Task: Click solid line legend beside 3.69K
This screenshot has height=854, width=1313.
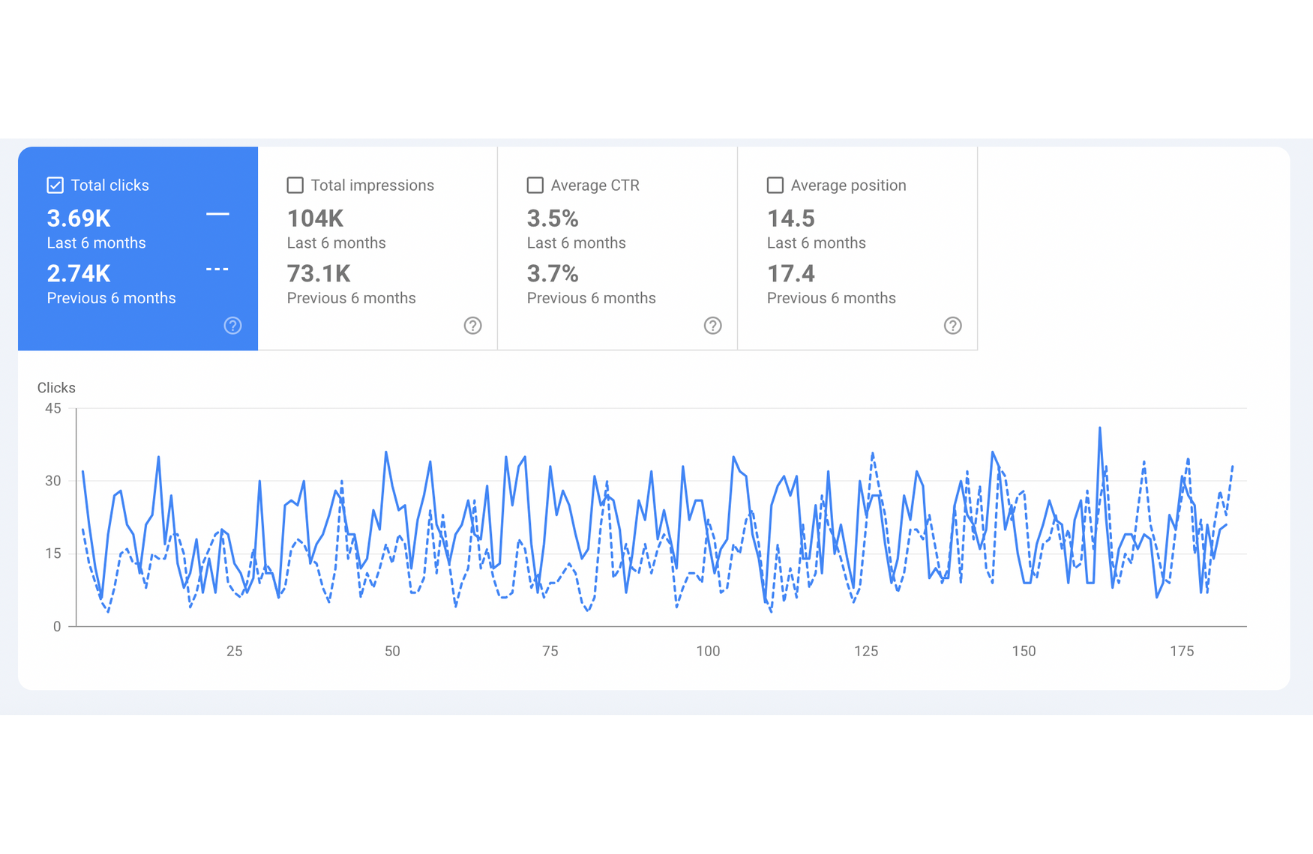Action: 217,215
